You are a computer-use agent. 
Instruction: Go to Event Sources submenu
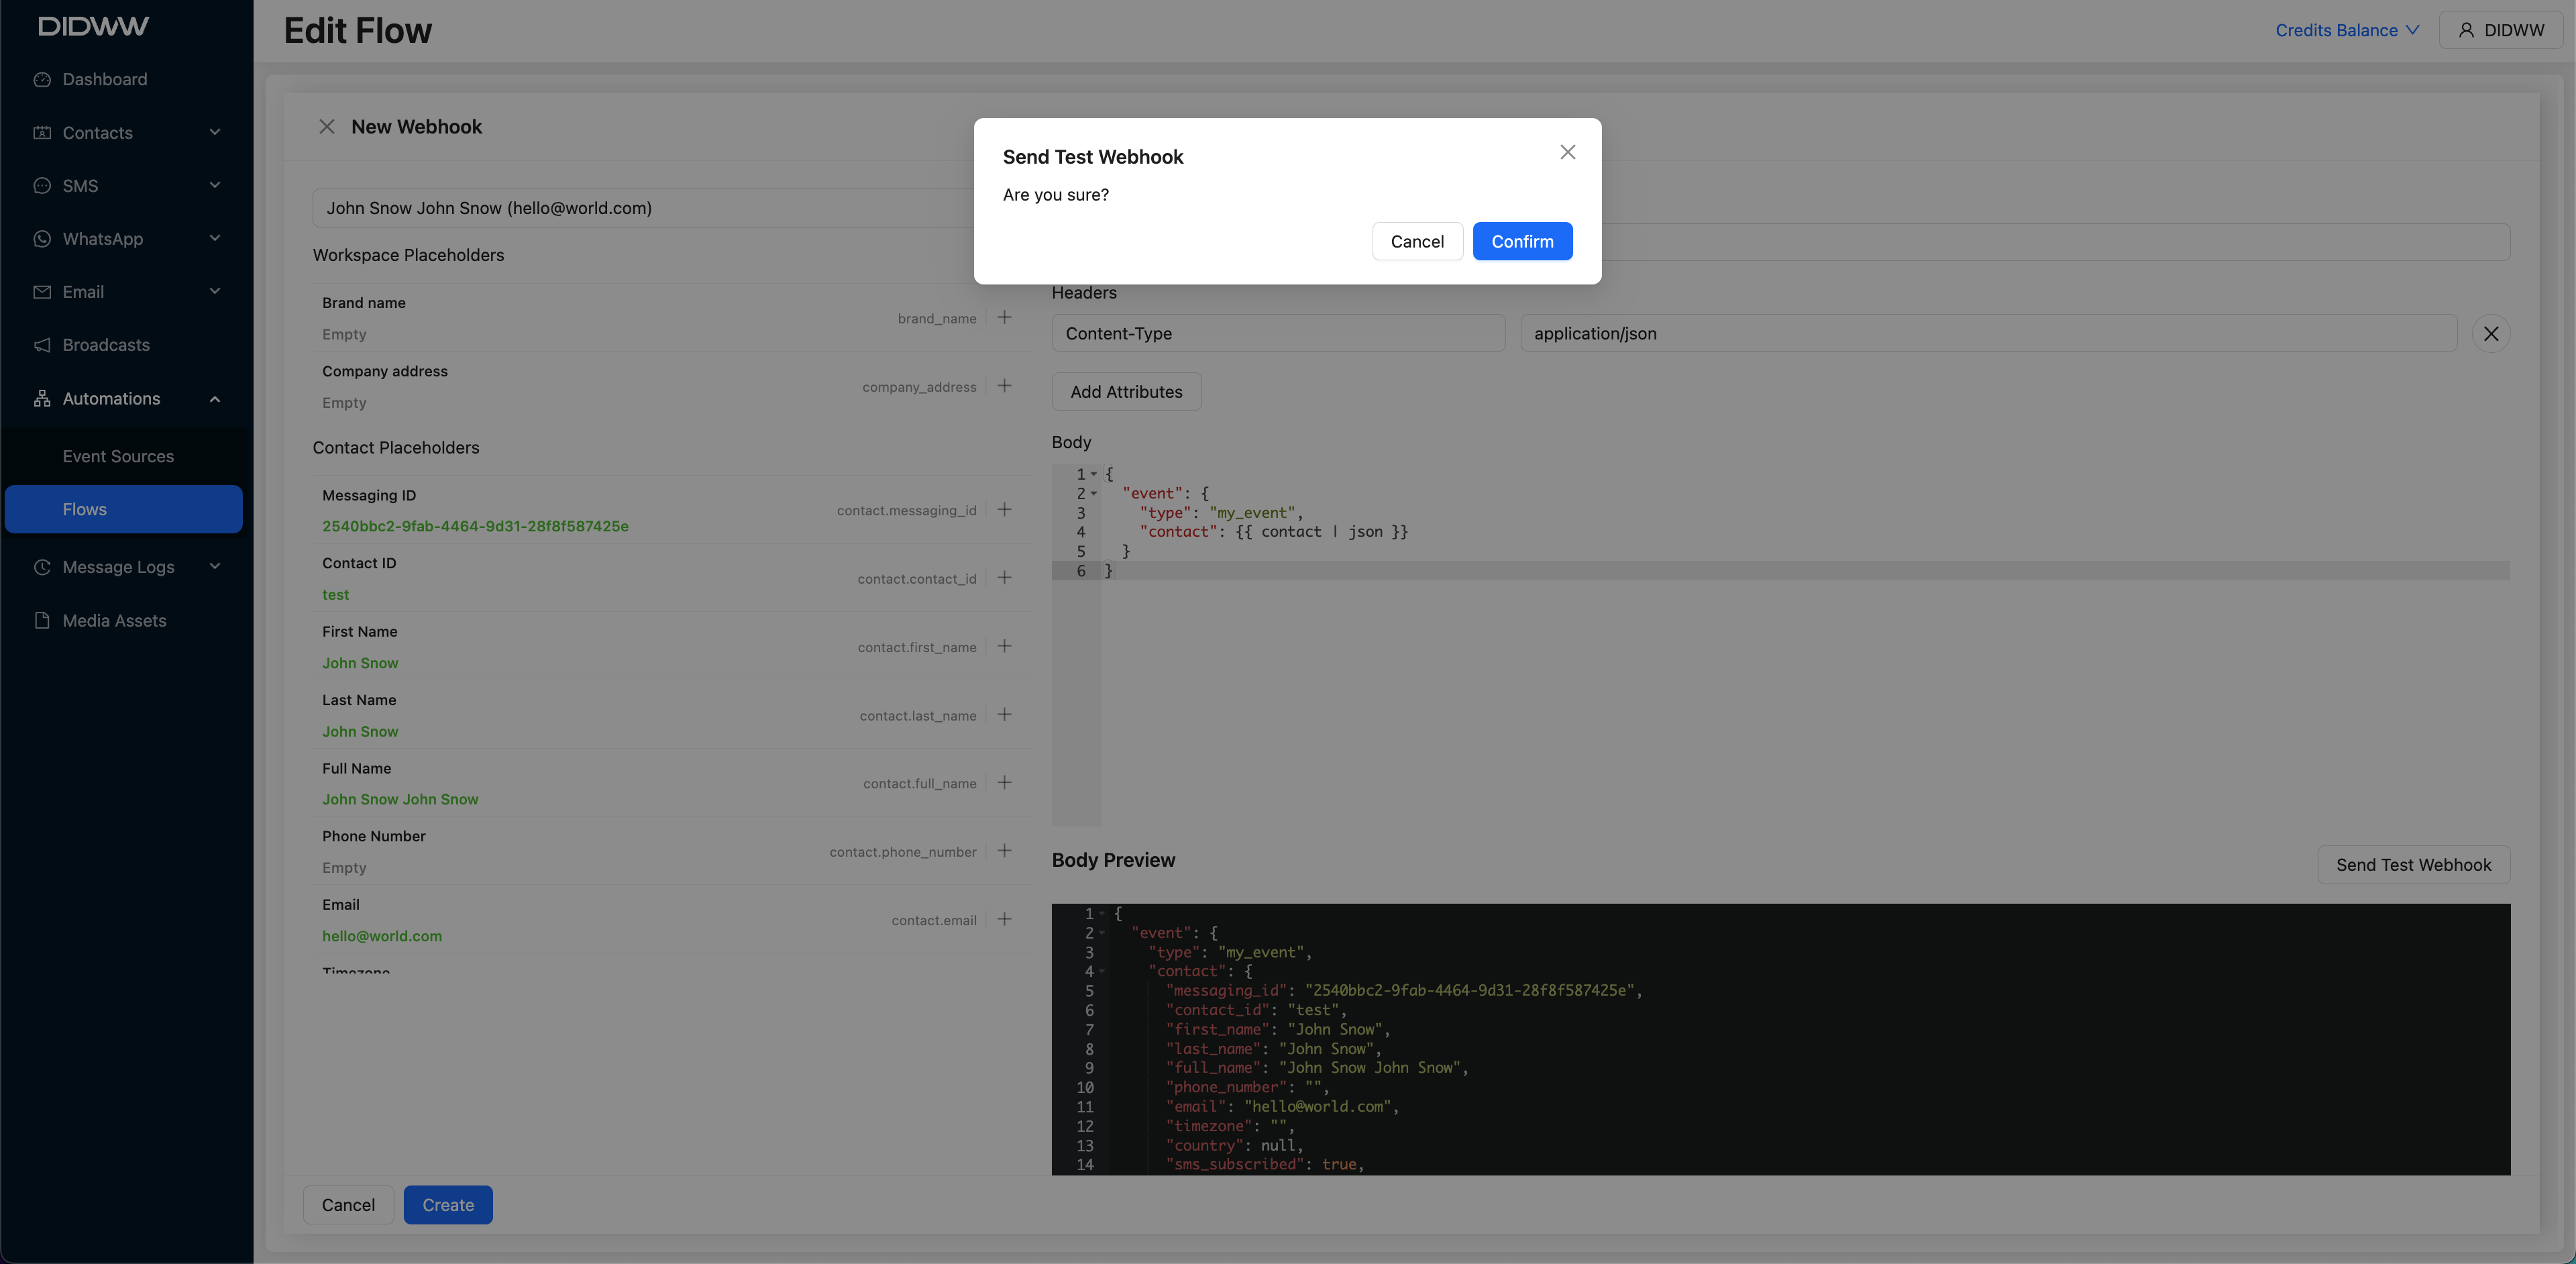[118, 456]
